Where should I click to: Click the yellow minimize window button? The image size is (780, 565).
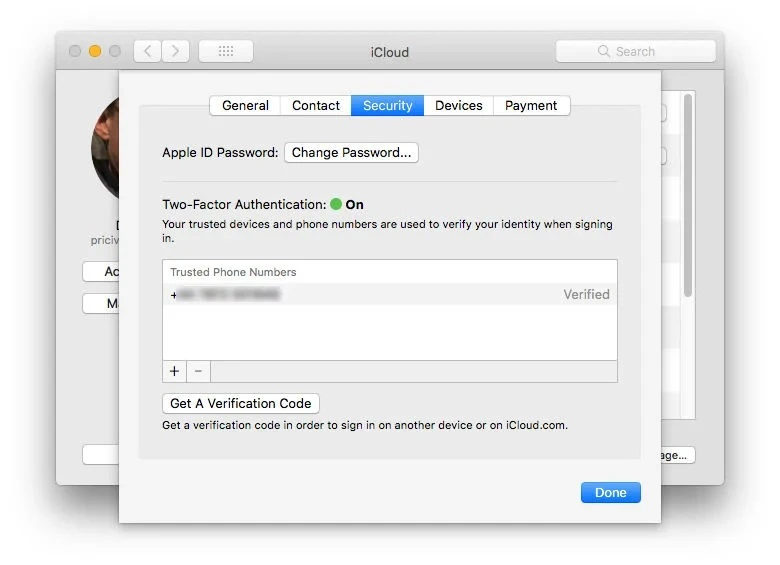pyautogui.click(x=95, y=51)
